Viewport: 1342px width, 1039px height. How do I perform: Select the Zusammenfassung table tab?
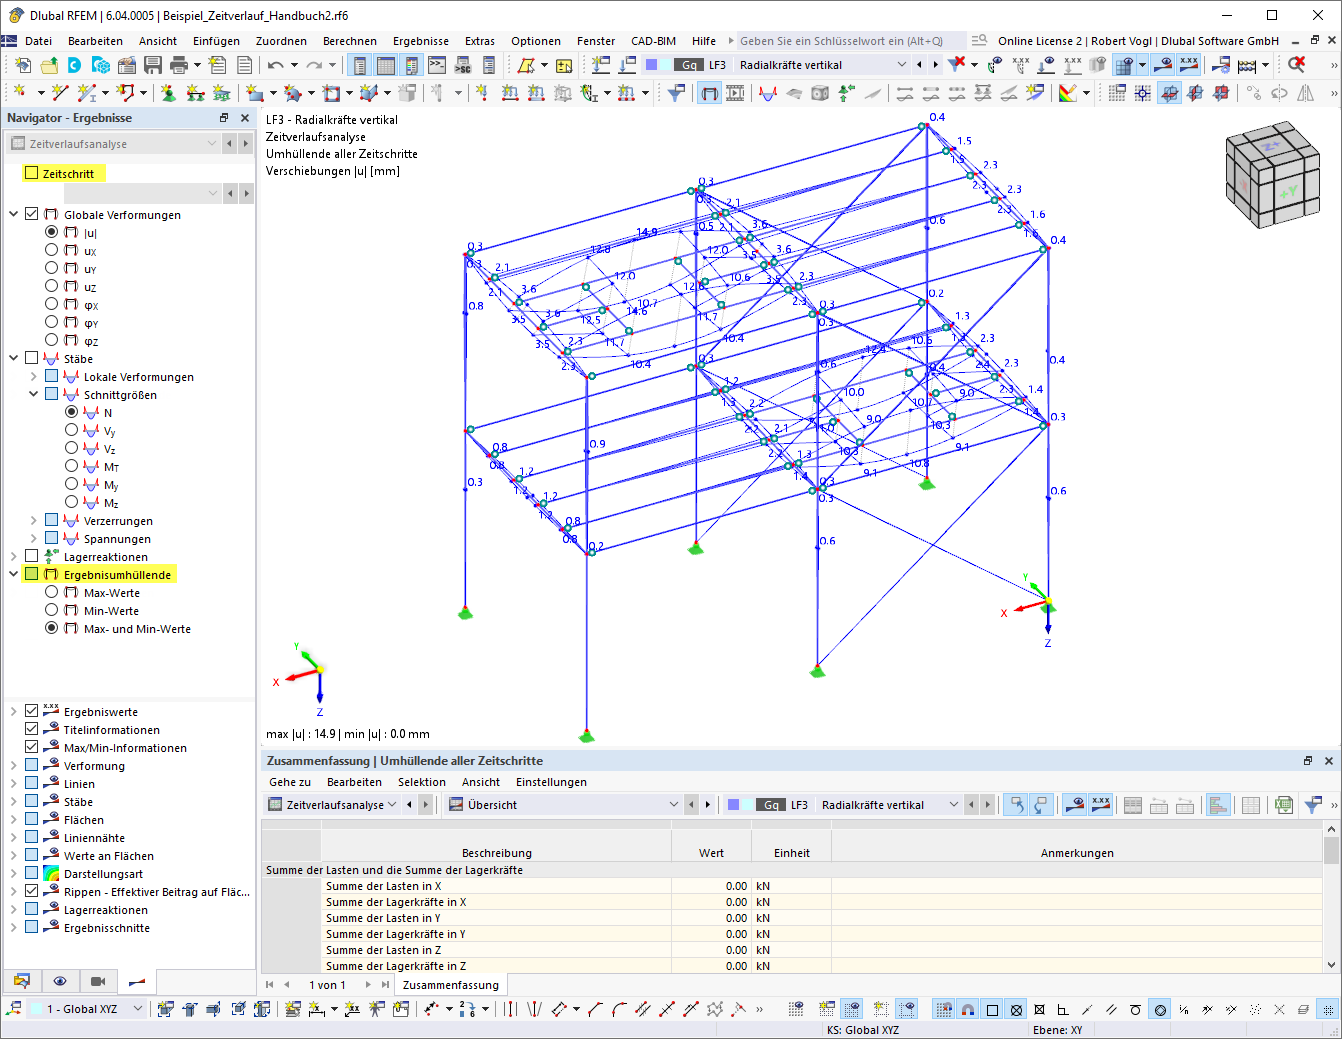point(450,985)
